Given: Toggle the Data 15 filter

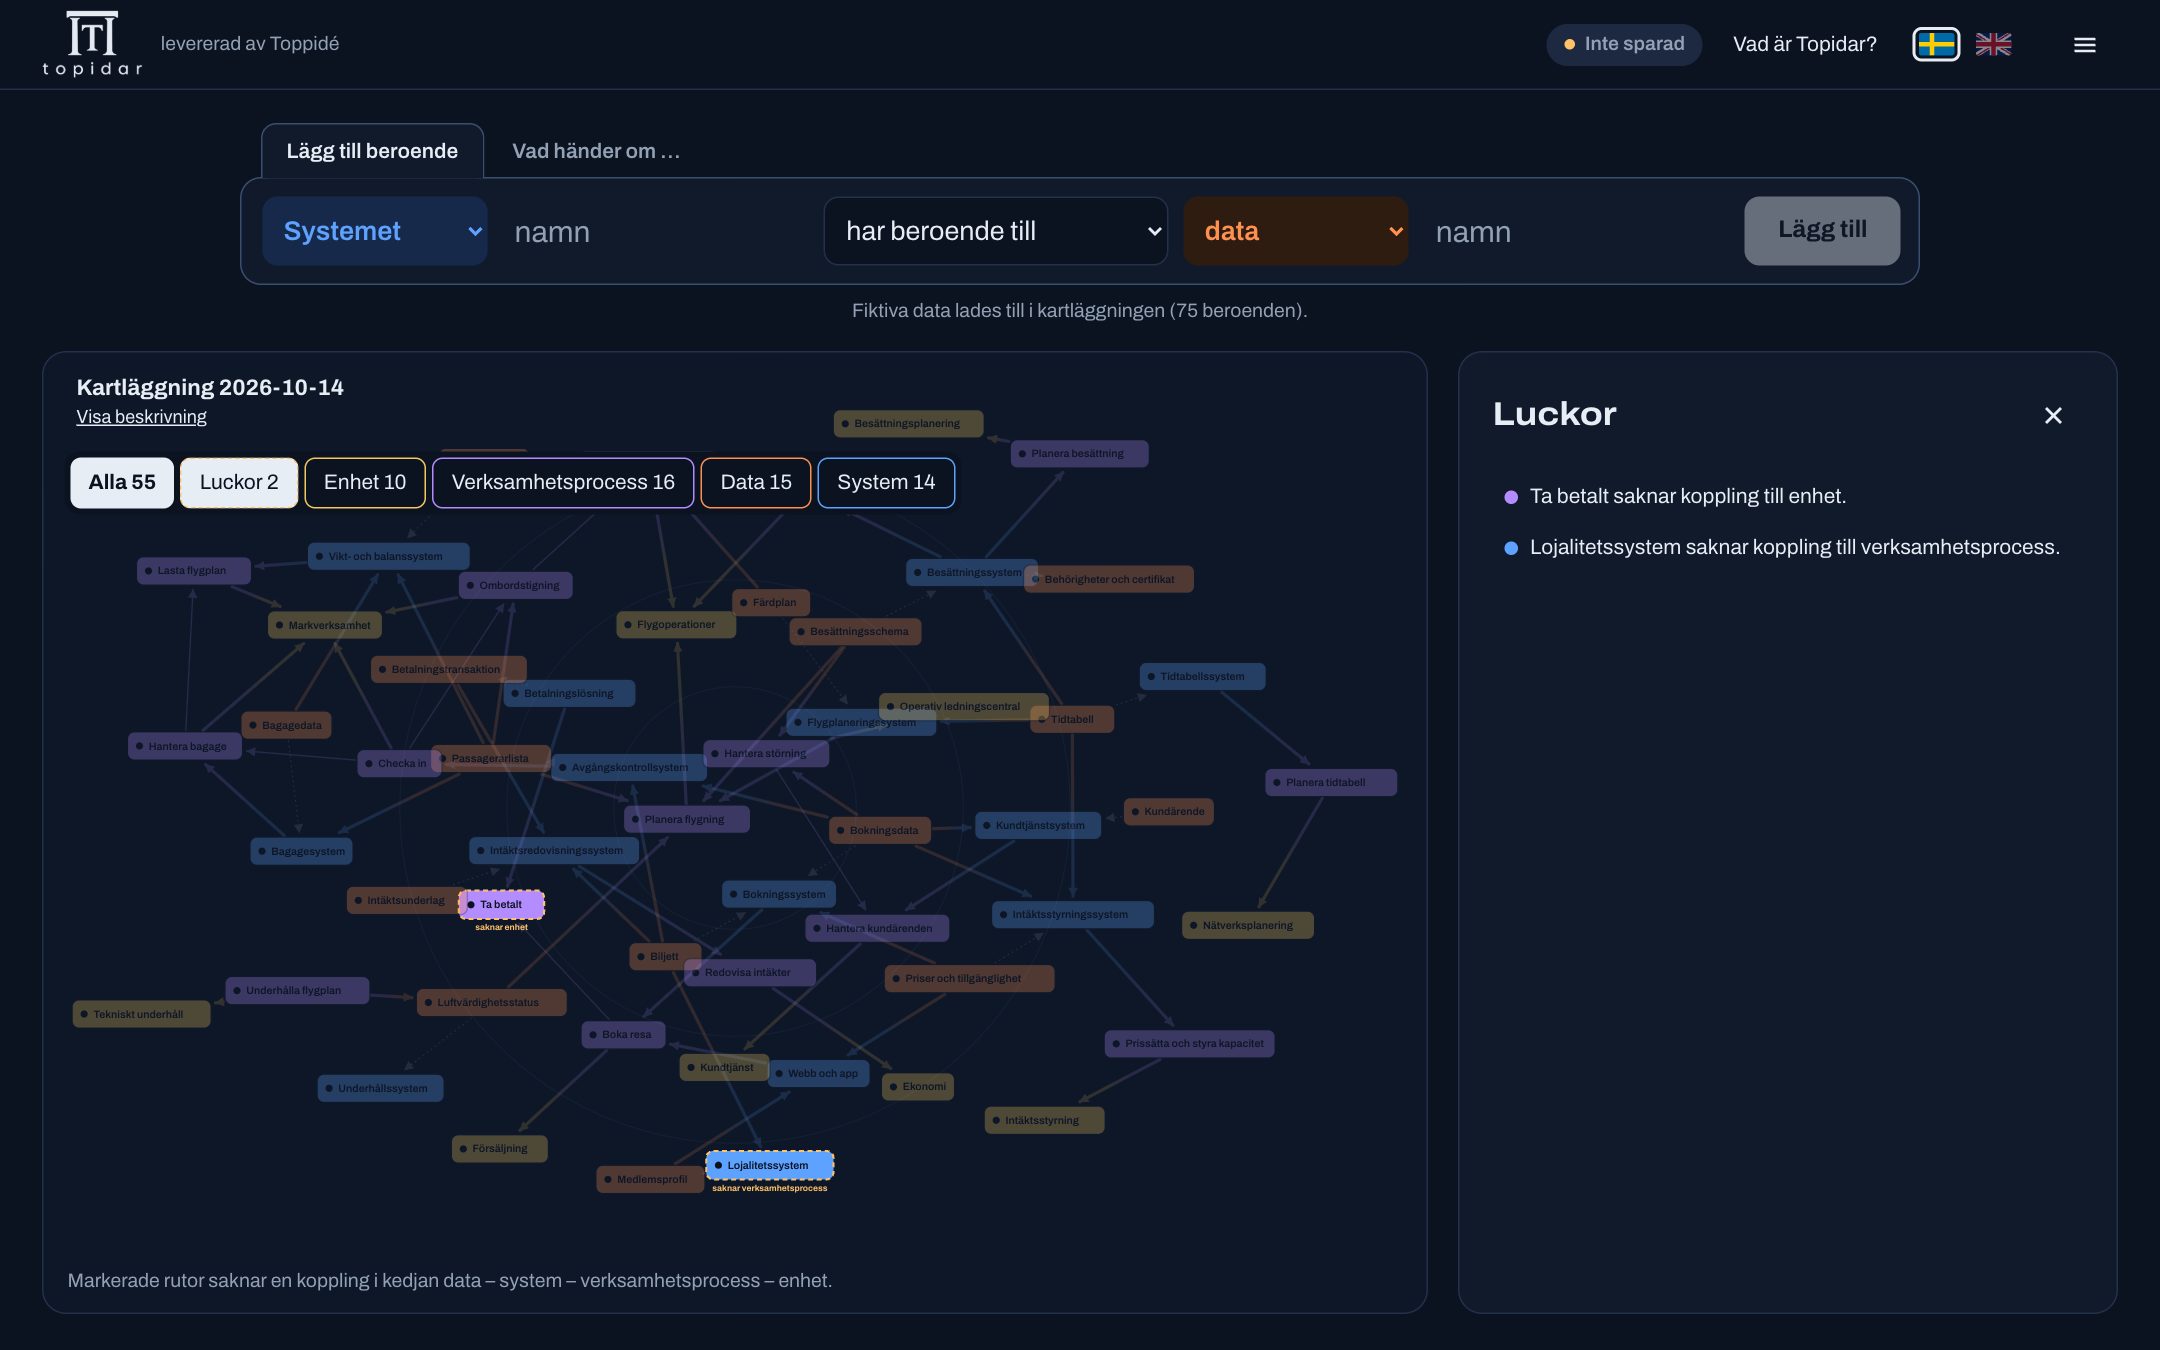Looking at the screenshot, I should coord(756,483).
